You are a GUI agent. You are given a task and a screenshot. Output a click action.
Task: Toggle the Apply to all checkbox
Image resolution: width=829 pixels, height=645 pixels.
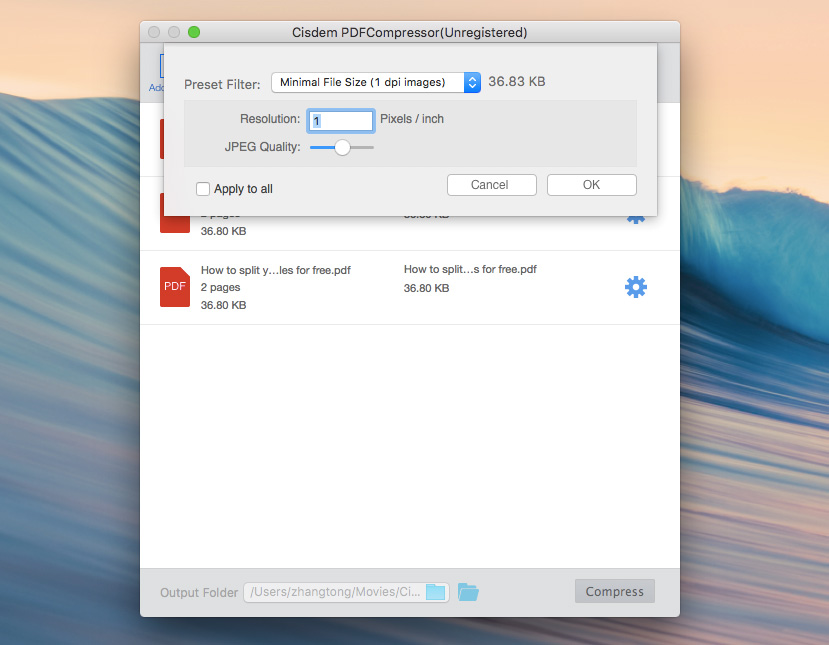click(x=202, y=189)
